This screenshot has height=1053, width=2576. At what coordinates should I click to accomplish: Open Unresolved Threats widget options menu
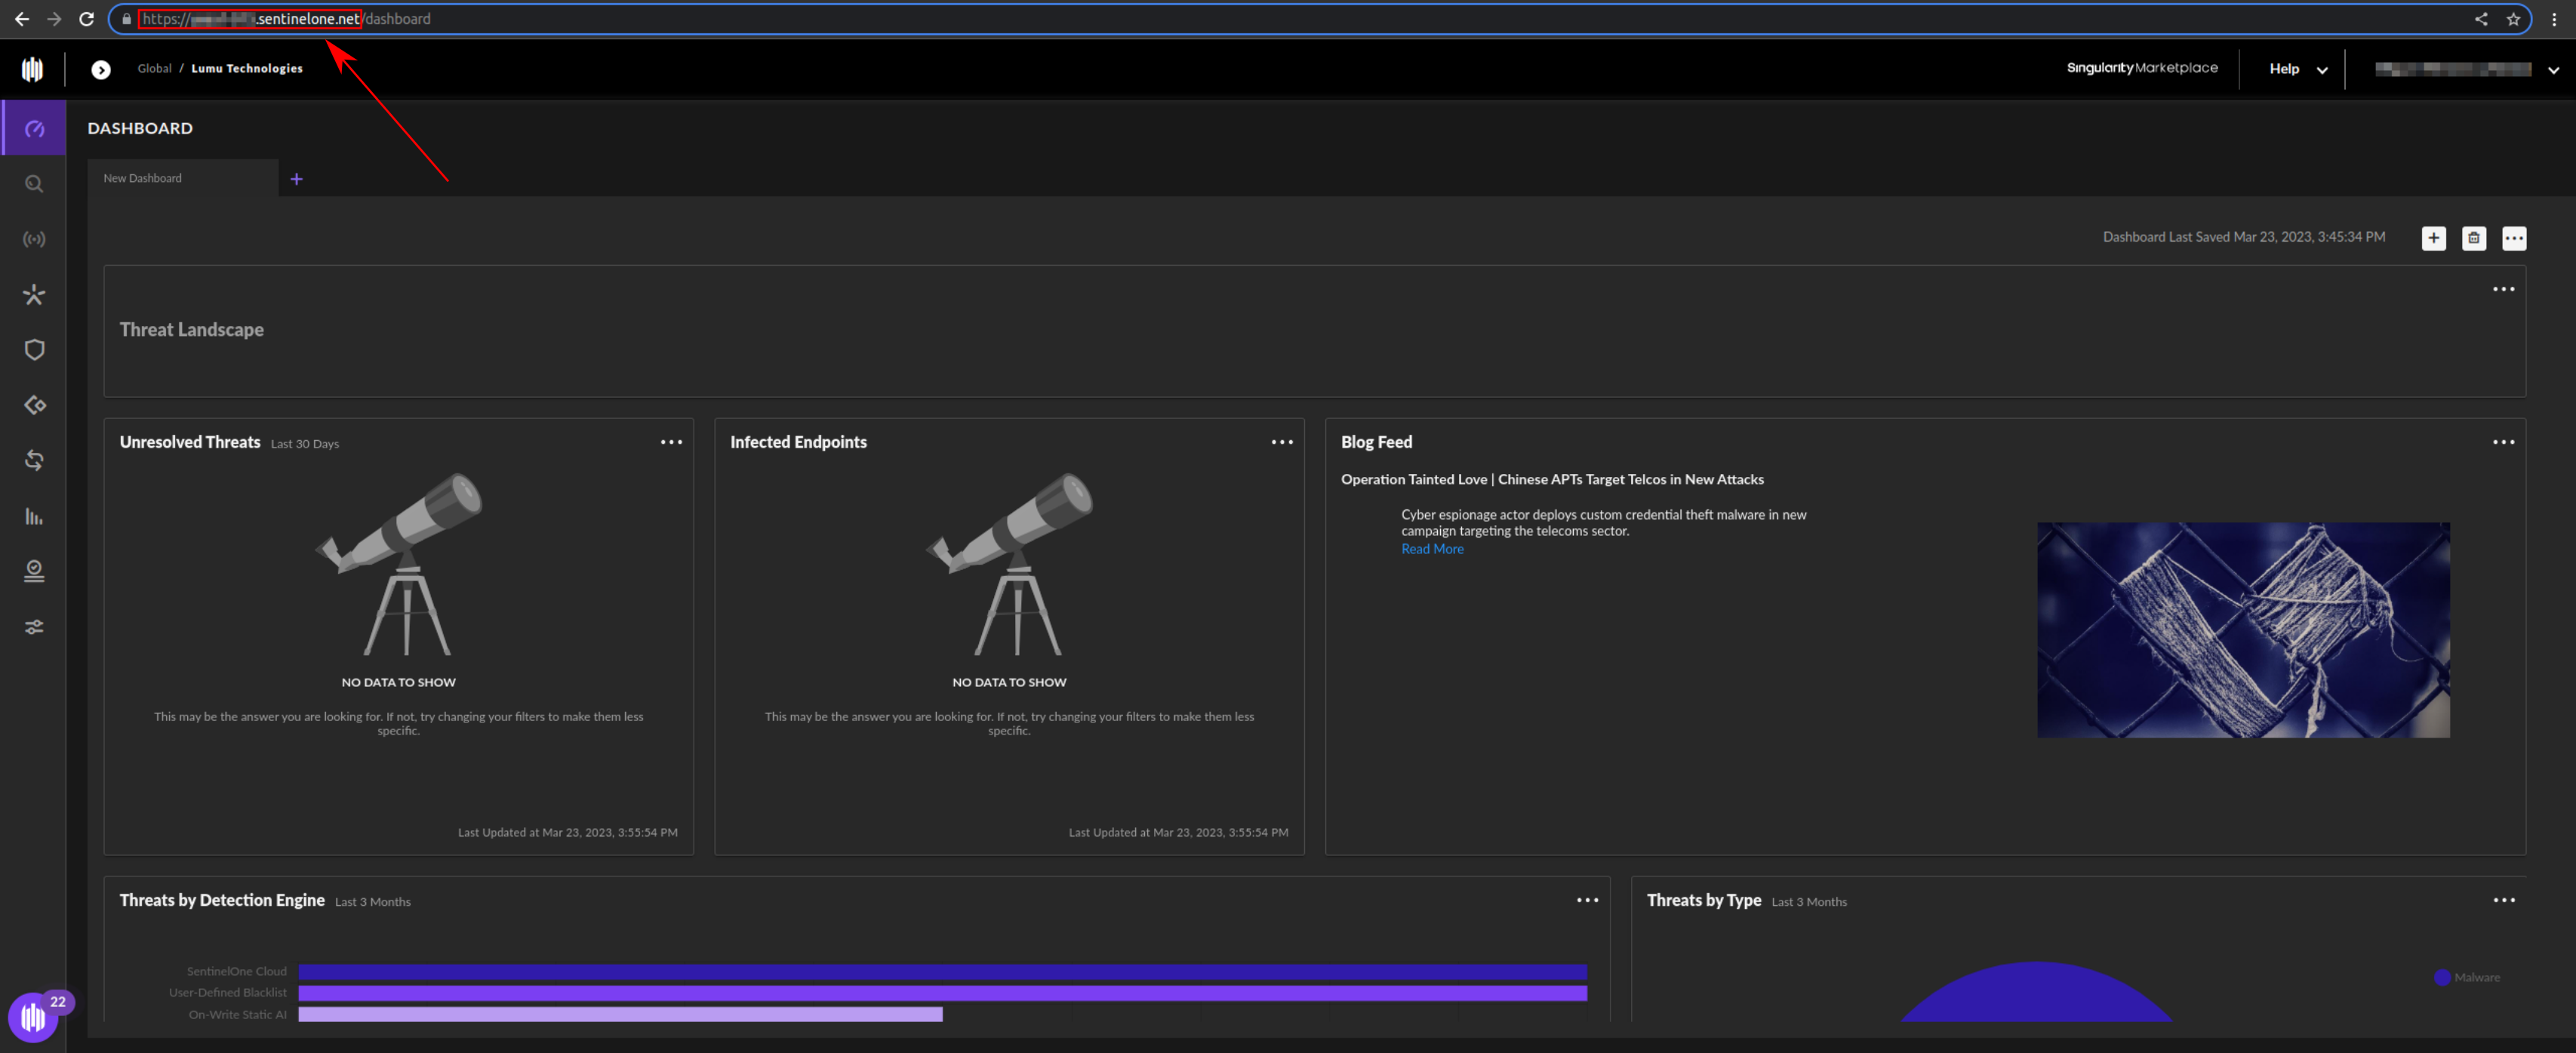(671, 442)
